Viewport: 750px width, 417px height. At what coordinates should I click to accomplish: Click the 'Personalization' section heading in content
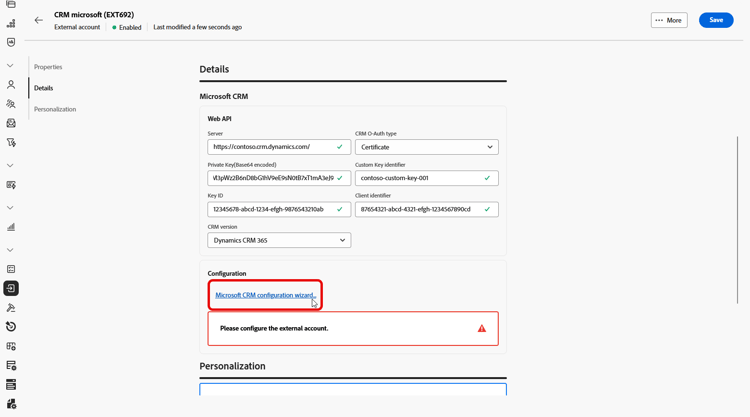pyautogui.click(x=232, y=366)
